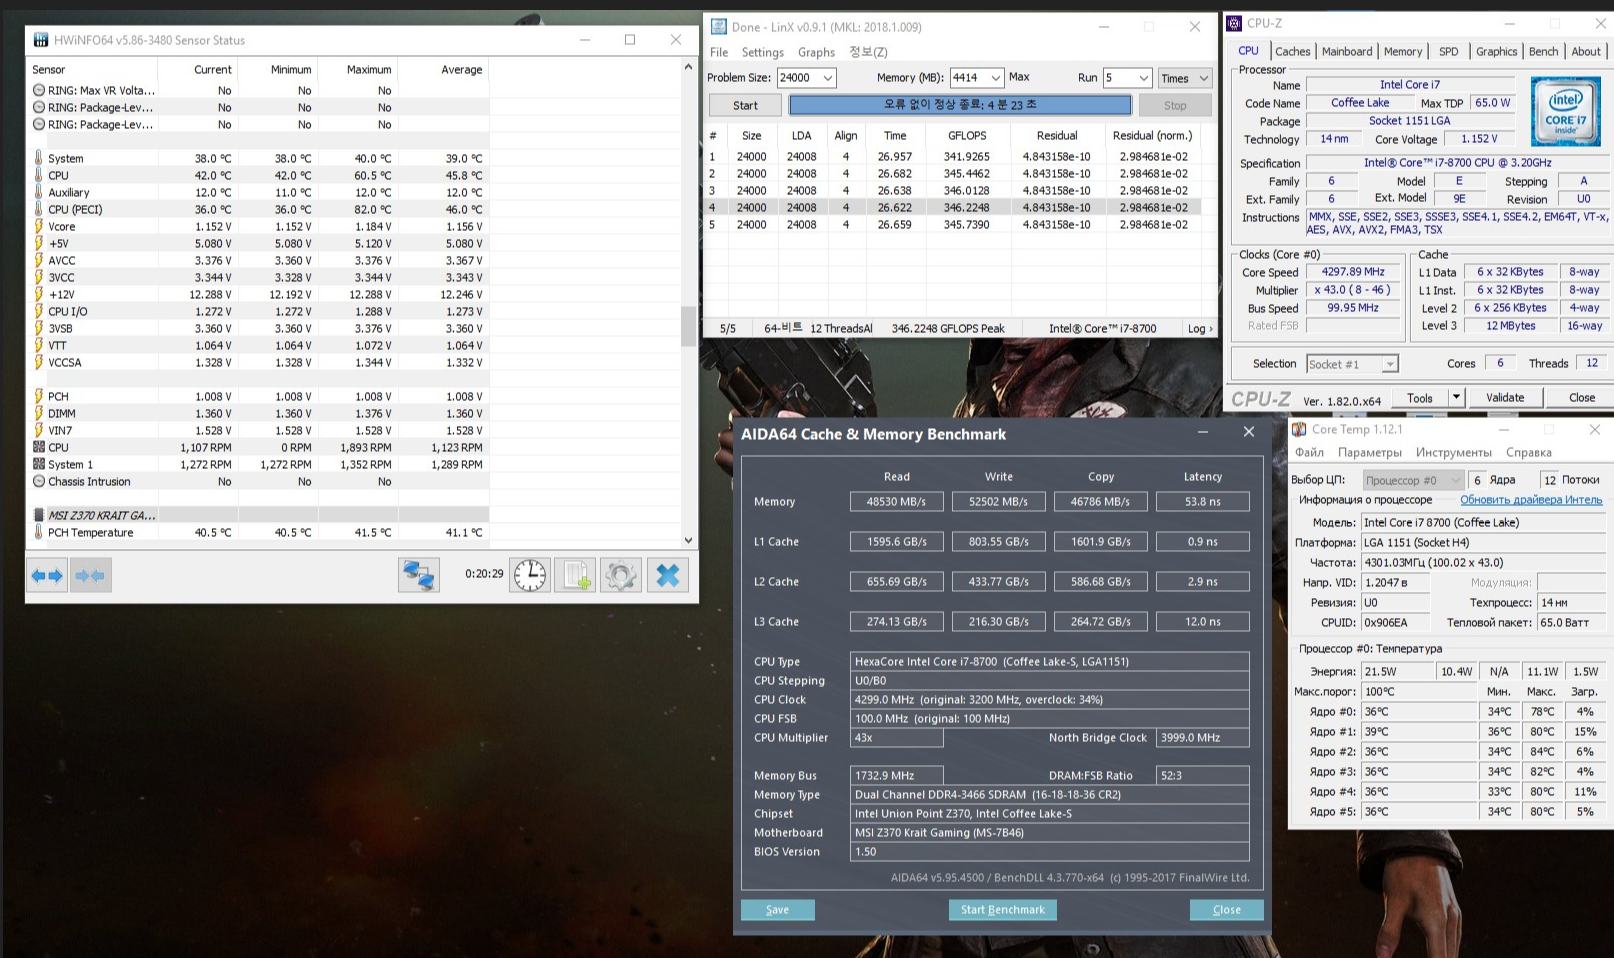Switch to the Caches tab in CPU-Z
1614x958 pixels.
pos(1292,51)
